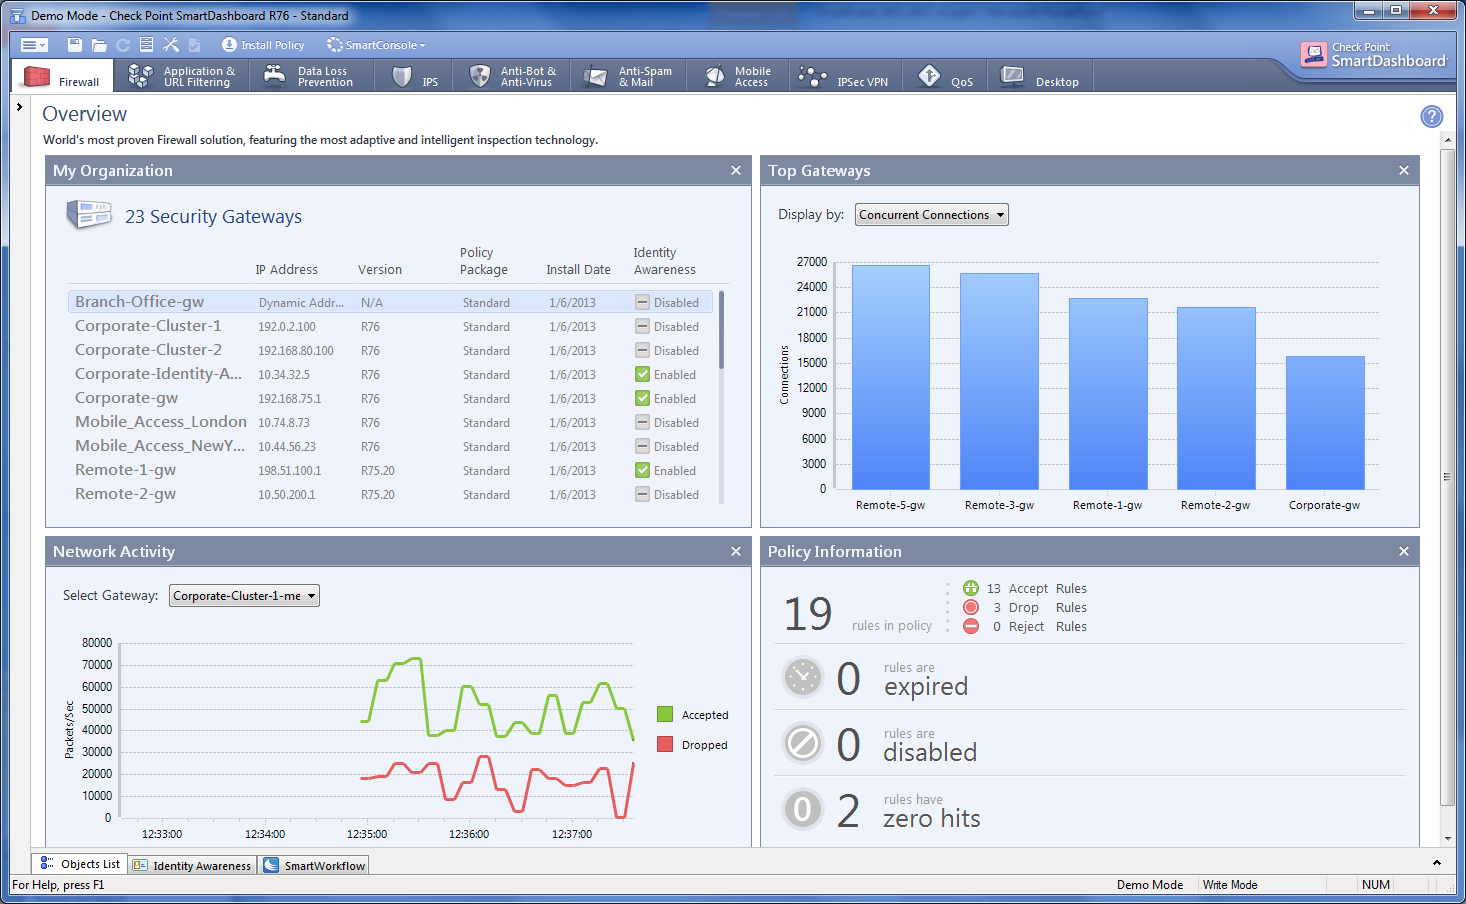Expand the bottom pane up arrow
This screenshot has width=1466, height=904.
1437,862
